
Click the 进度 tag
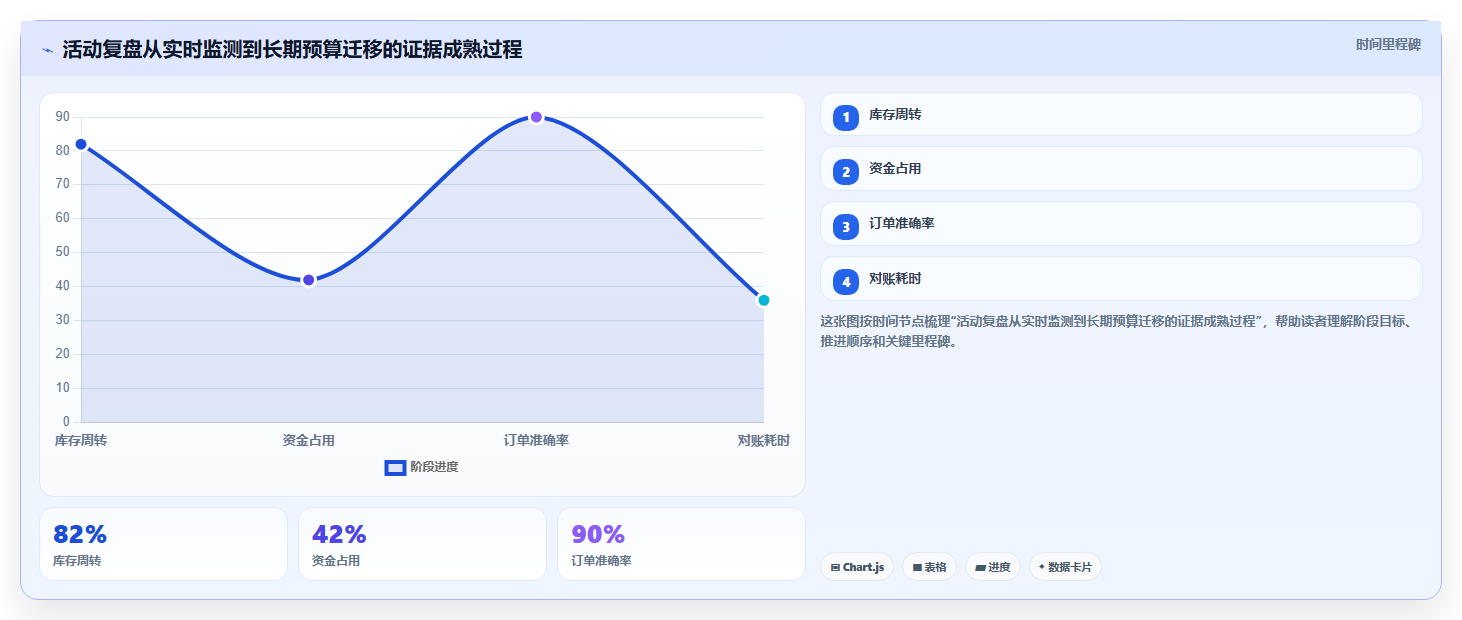tap(993, 567)
